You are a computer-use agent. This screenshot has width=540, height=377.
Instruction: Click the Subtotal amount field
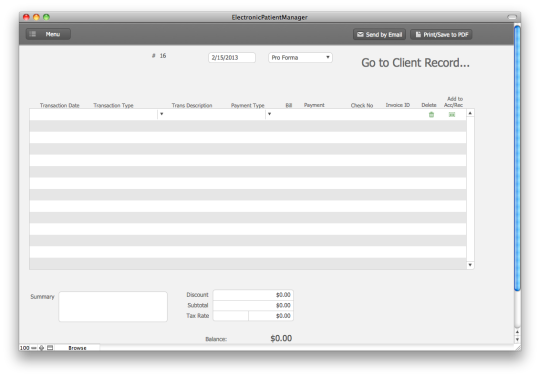click(x=253, y=305)
